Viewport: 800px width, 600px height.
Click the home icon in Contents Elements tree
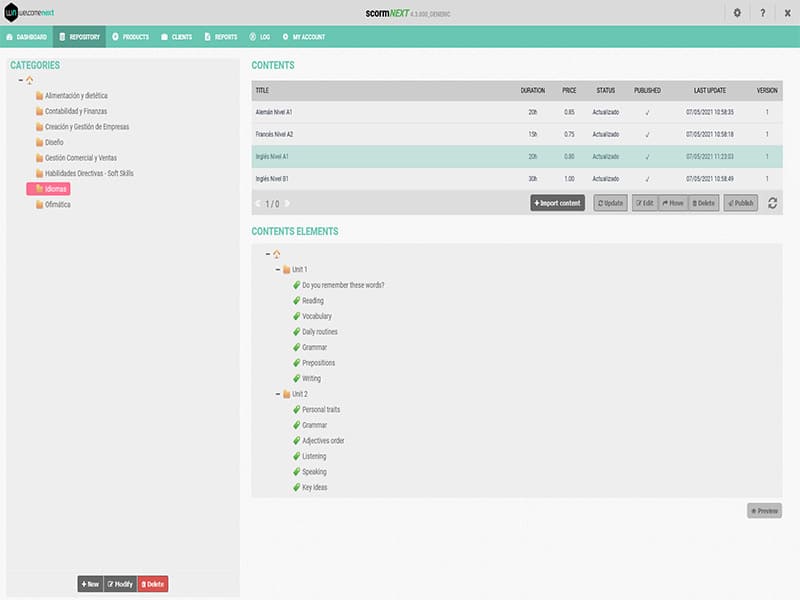[277, 254]
